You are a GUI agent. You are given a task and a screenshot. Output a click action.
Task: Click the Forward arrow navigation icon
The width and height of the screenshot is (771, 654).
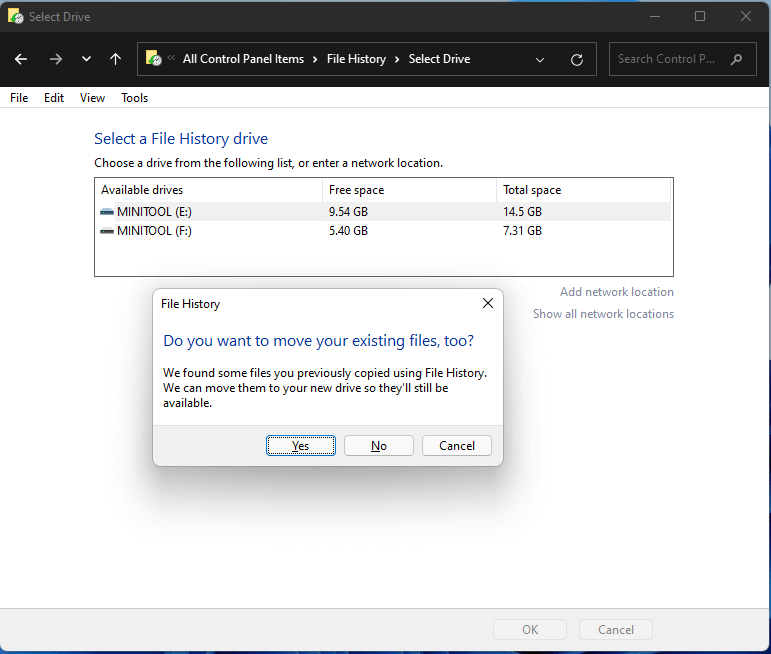[56, 59]
